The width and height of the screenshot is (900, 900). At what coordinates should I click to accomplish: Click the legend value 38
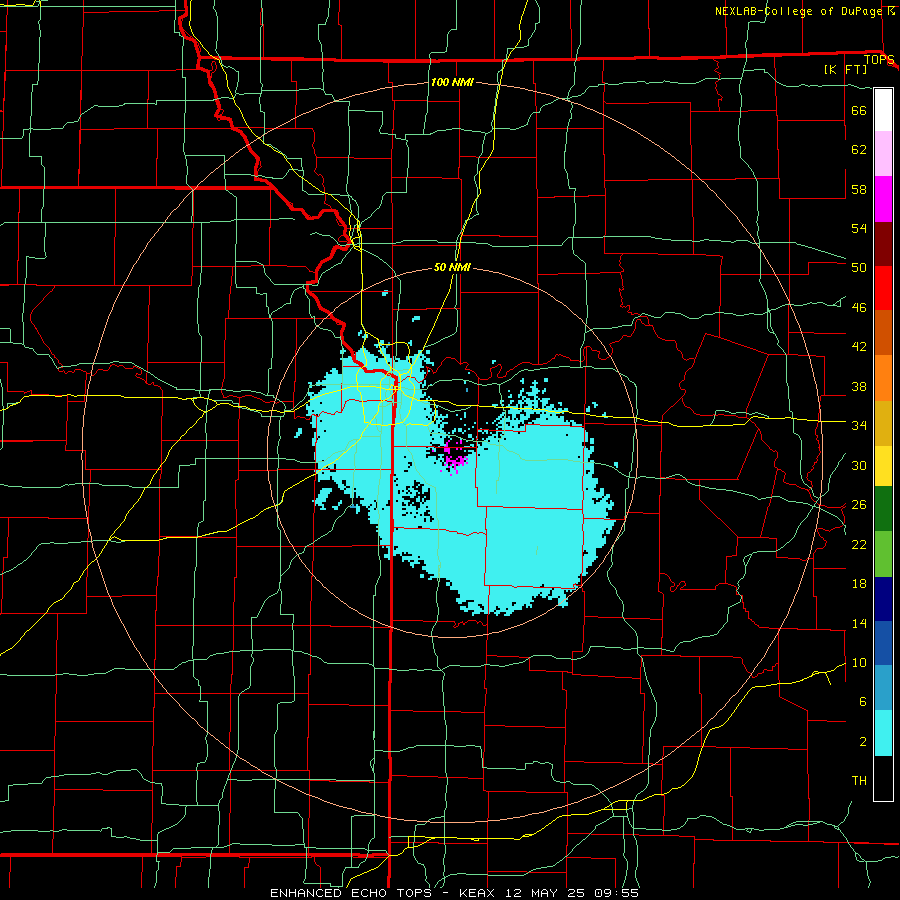coord(859,386)
